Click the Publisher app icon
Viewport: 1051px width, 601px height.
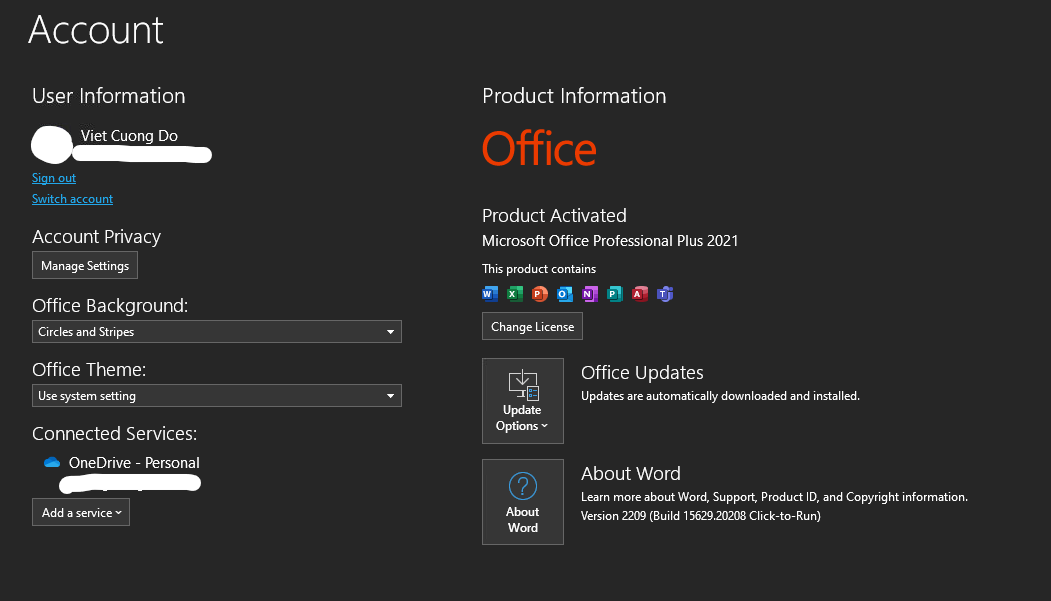[x=615, y=293]
